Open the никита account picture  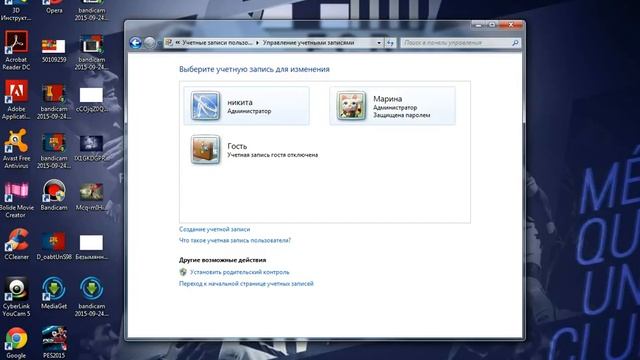click(205, 106)
